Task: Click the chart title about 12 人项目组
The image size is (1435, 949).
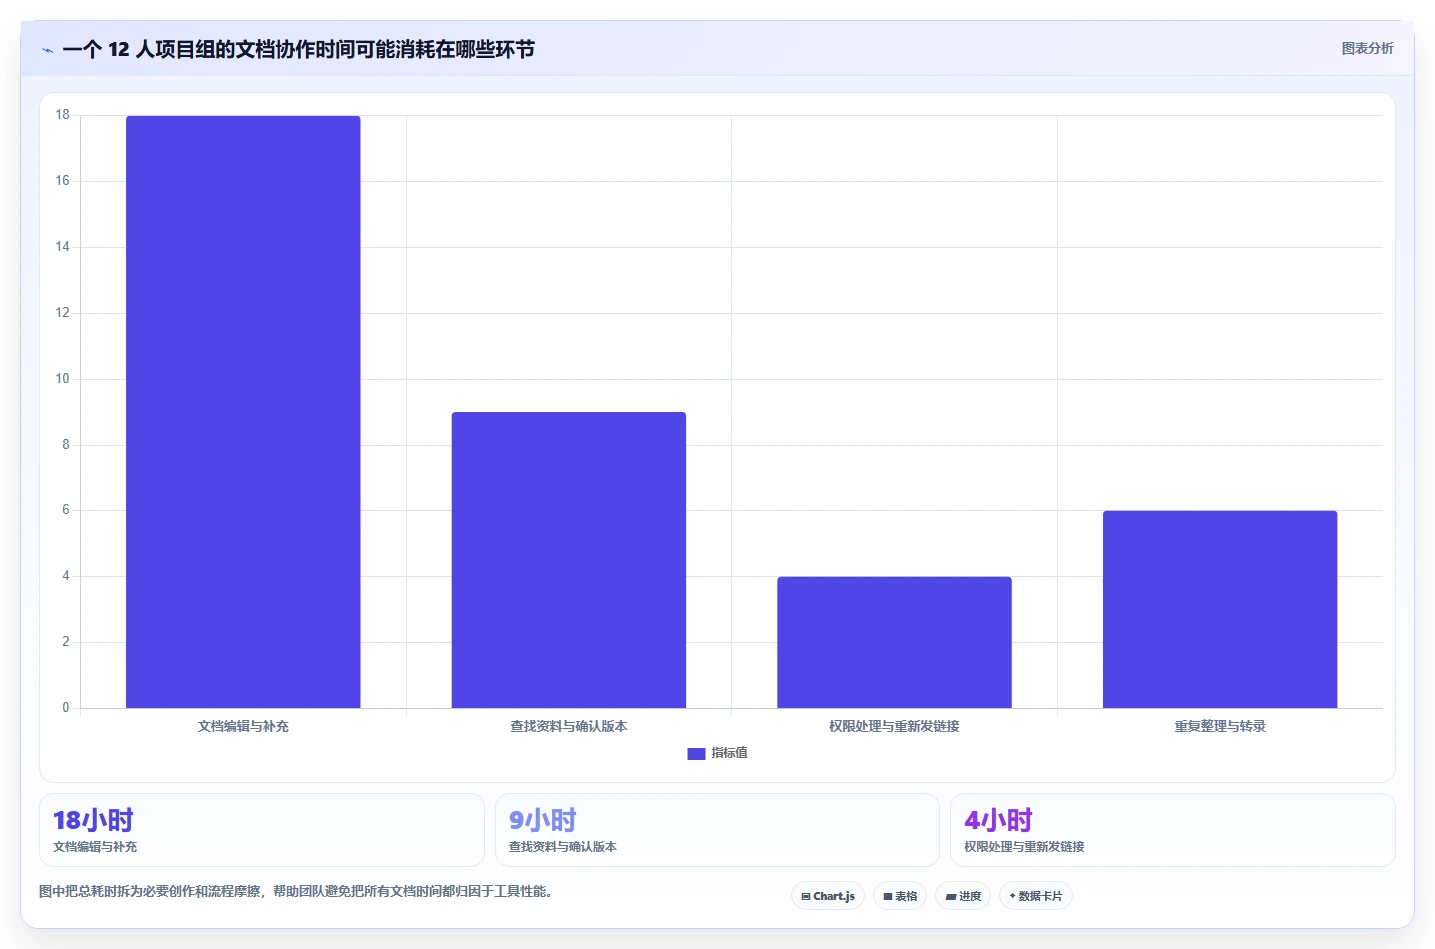Action: coord(298,49)
